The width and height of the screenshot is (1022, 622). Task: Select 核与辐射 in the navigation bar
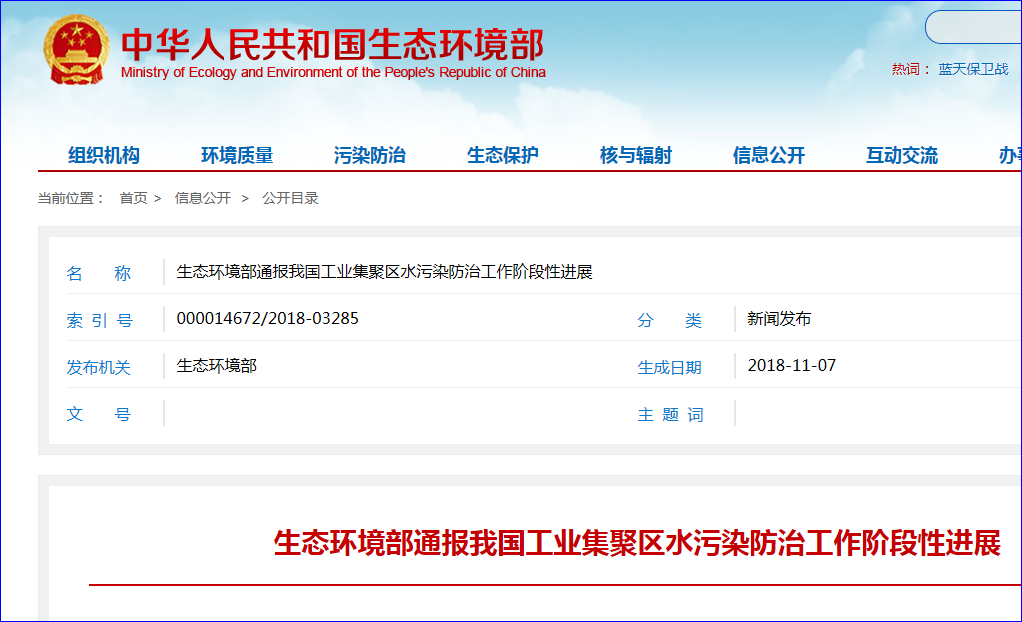[x=636, y=155]
